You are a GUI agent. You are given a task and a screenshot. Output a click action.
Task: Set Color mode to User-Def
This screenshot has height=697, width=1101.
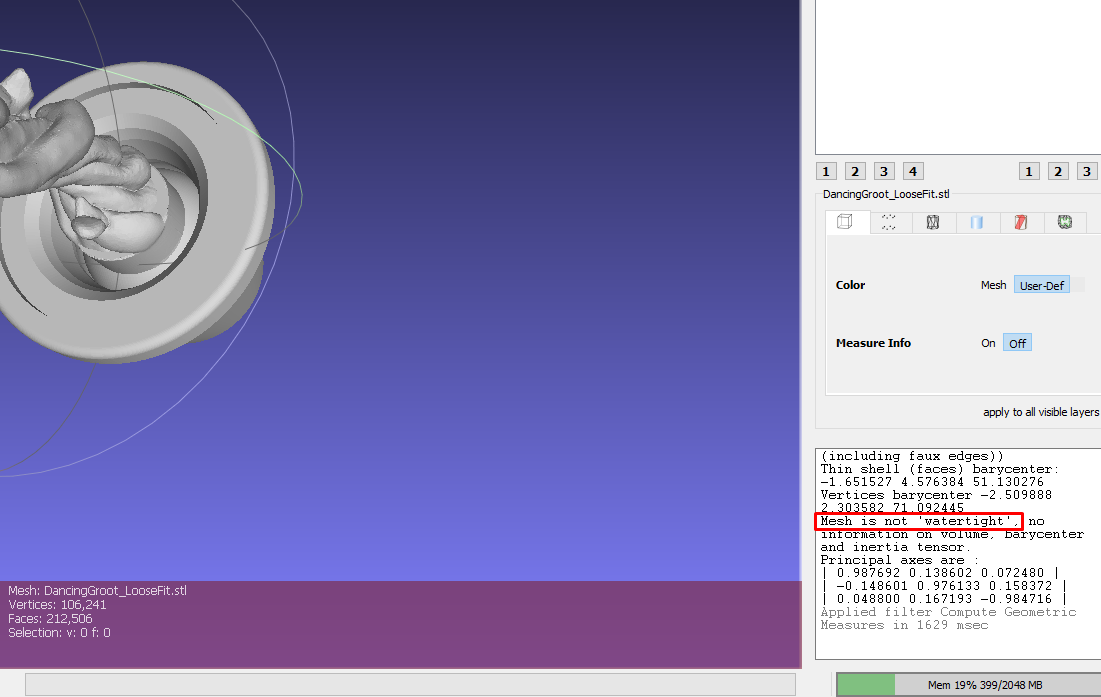1042,285
